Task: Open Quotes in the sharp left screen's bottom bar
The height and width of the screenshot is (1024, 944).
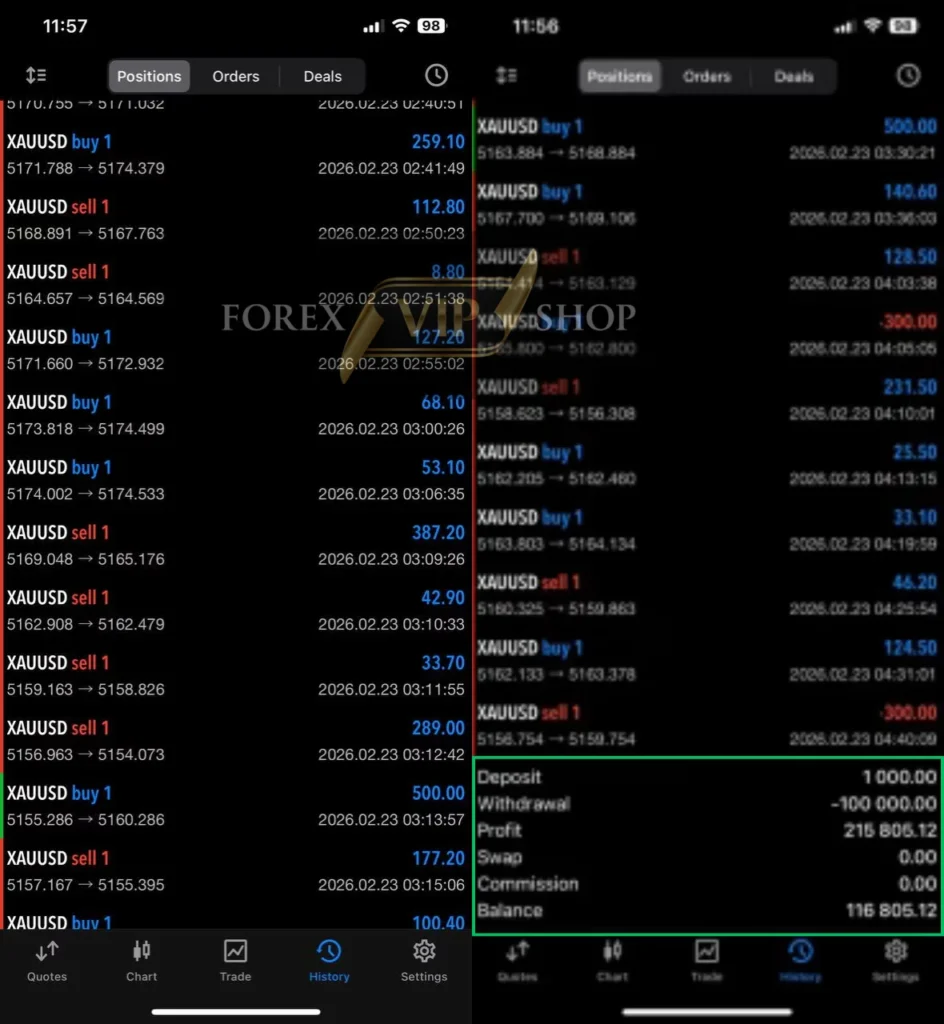Action: 47,961
